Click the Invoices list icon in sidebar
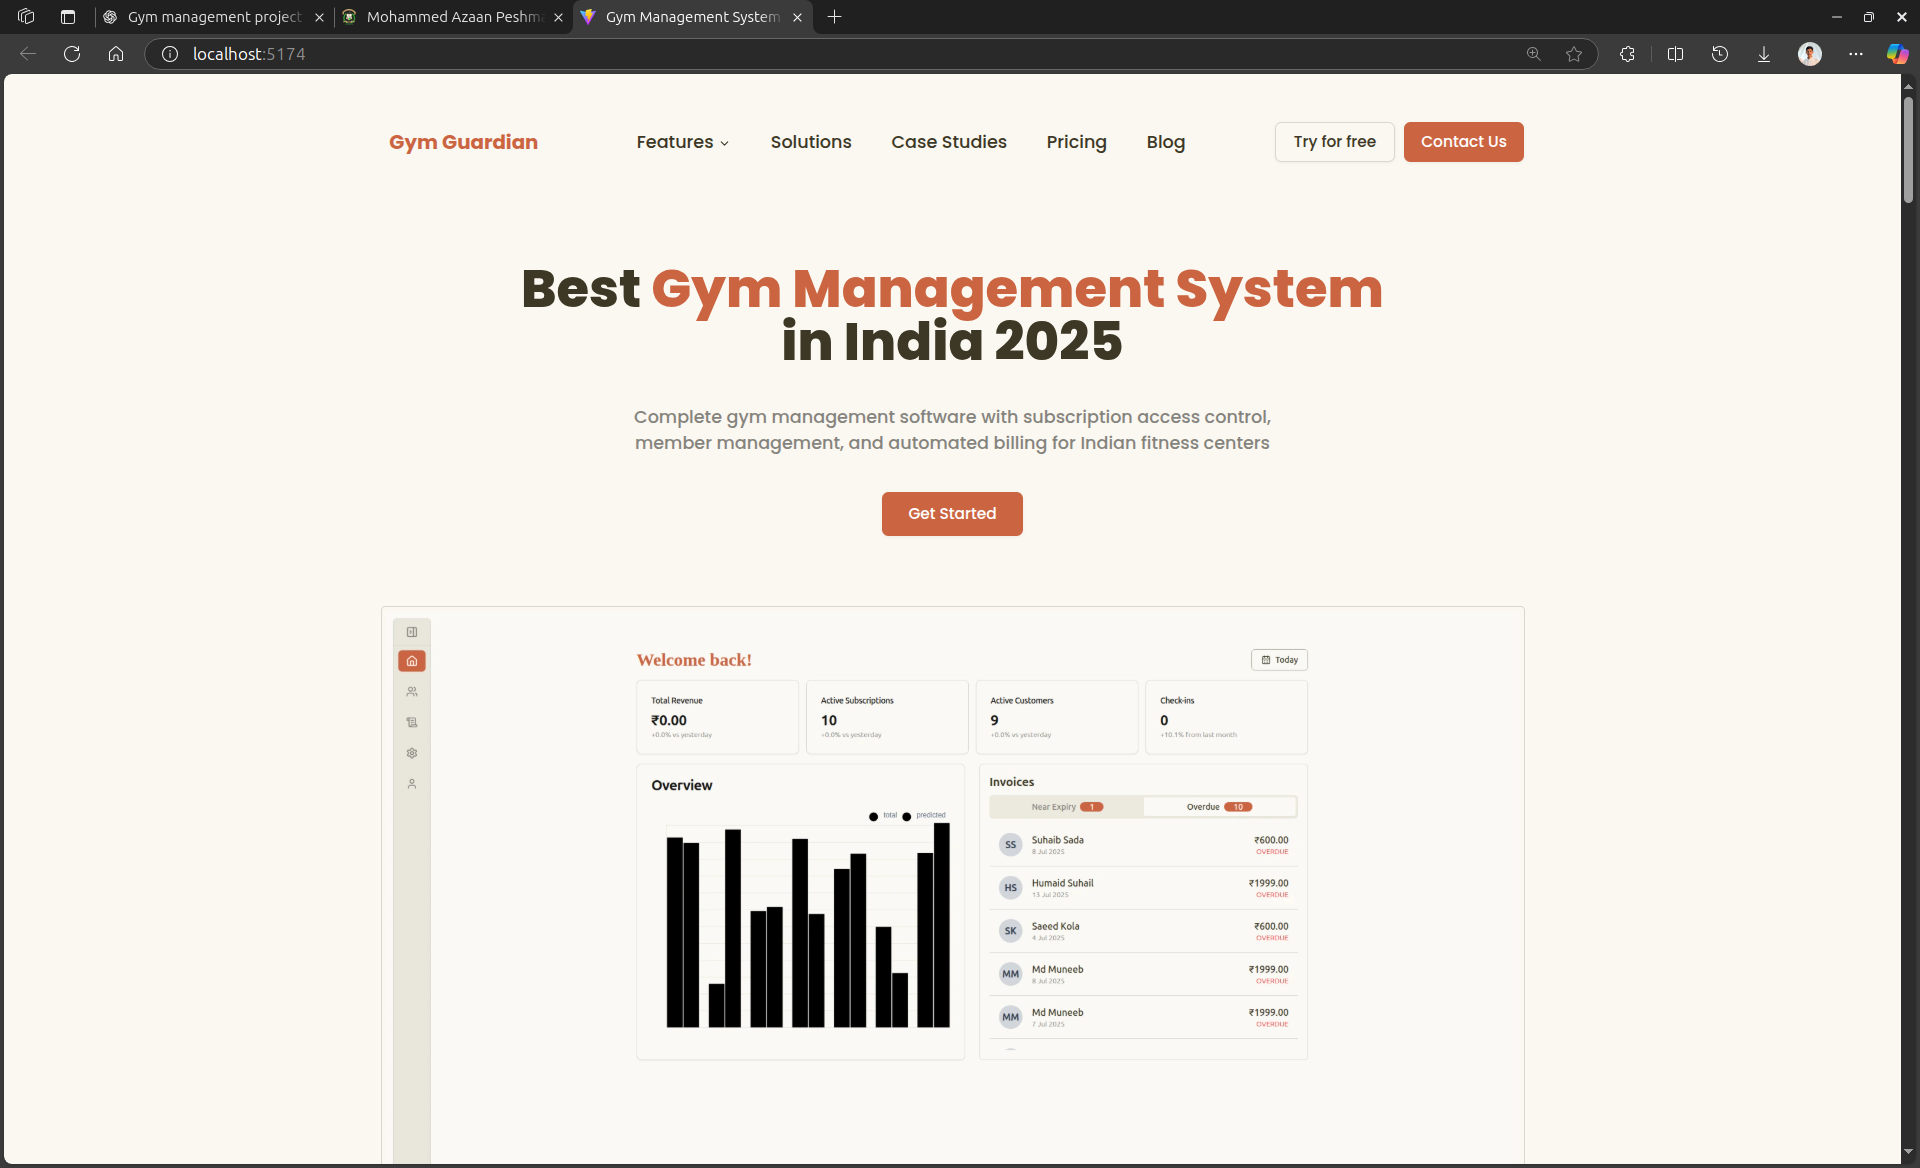Screen dimensions: 1920x1168 click(x=412, y=722)
